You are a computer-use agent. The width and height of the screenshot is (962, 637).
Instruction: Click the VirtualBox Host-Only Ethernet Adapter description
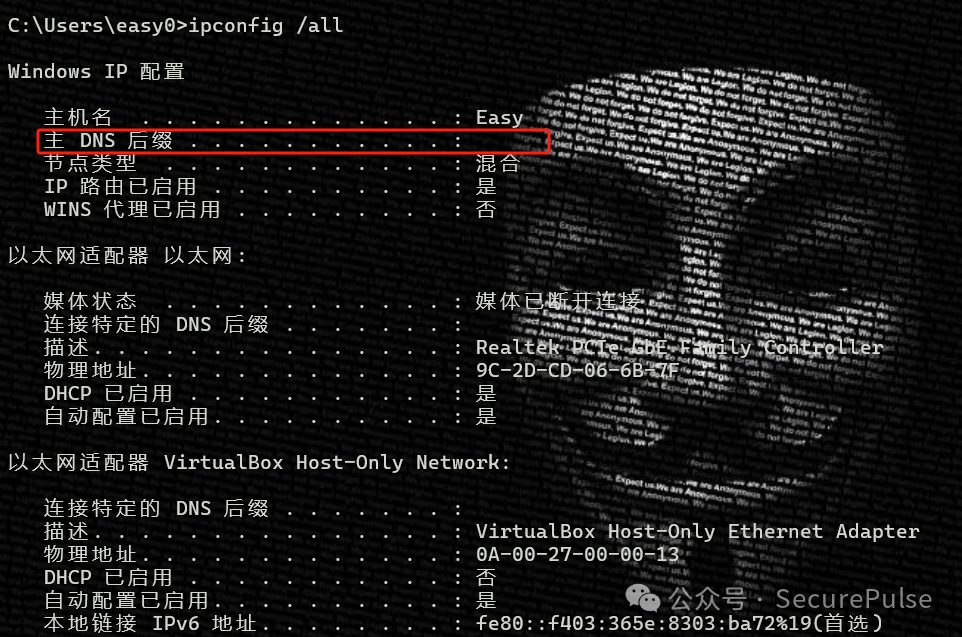(698, 531)
